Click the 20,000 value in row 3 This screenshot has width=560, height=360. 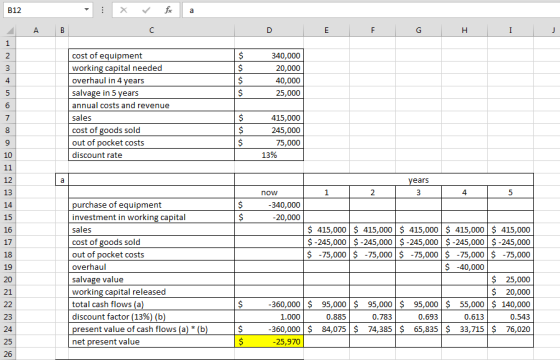coord(269,68)
